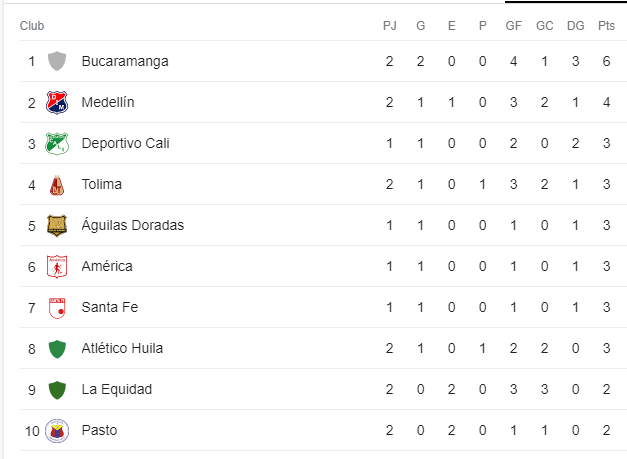Click the DG column header
This screenshot has width=627, height=459.
575,26
